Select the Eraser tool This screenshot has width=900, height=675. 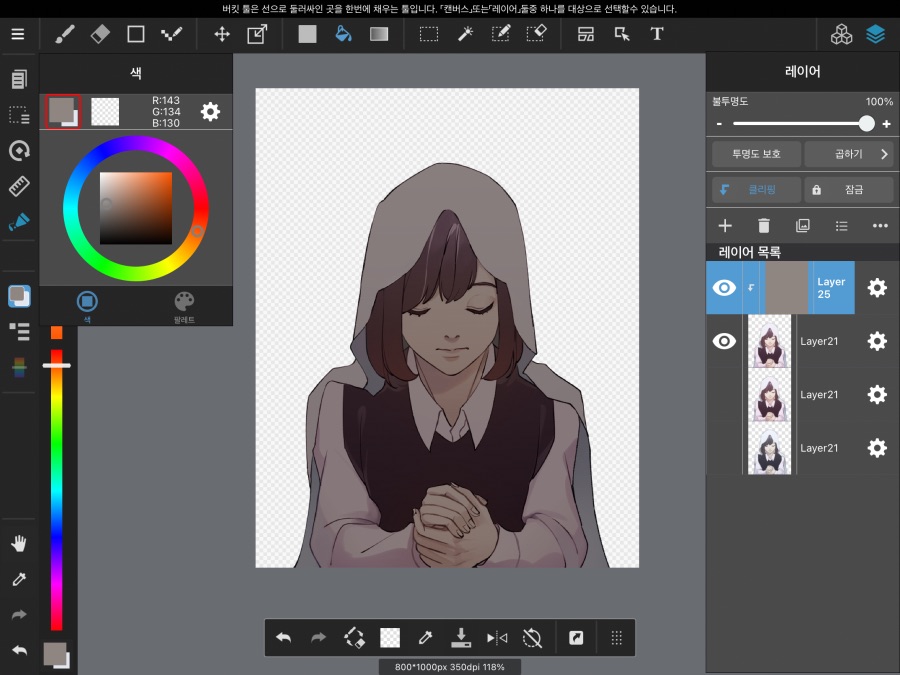100,33
